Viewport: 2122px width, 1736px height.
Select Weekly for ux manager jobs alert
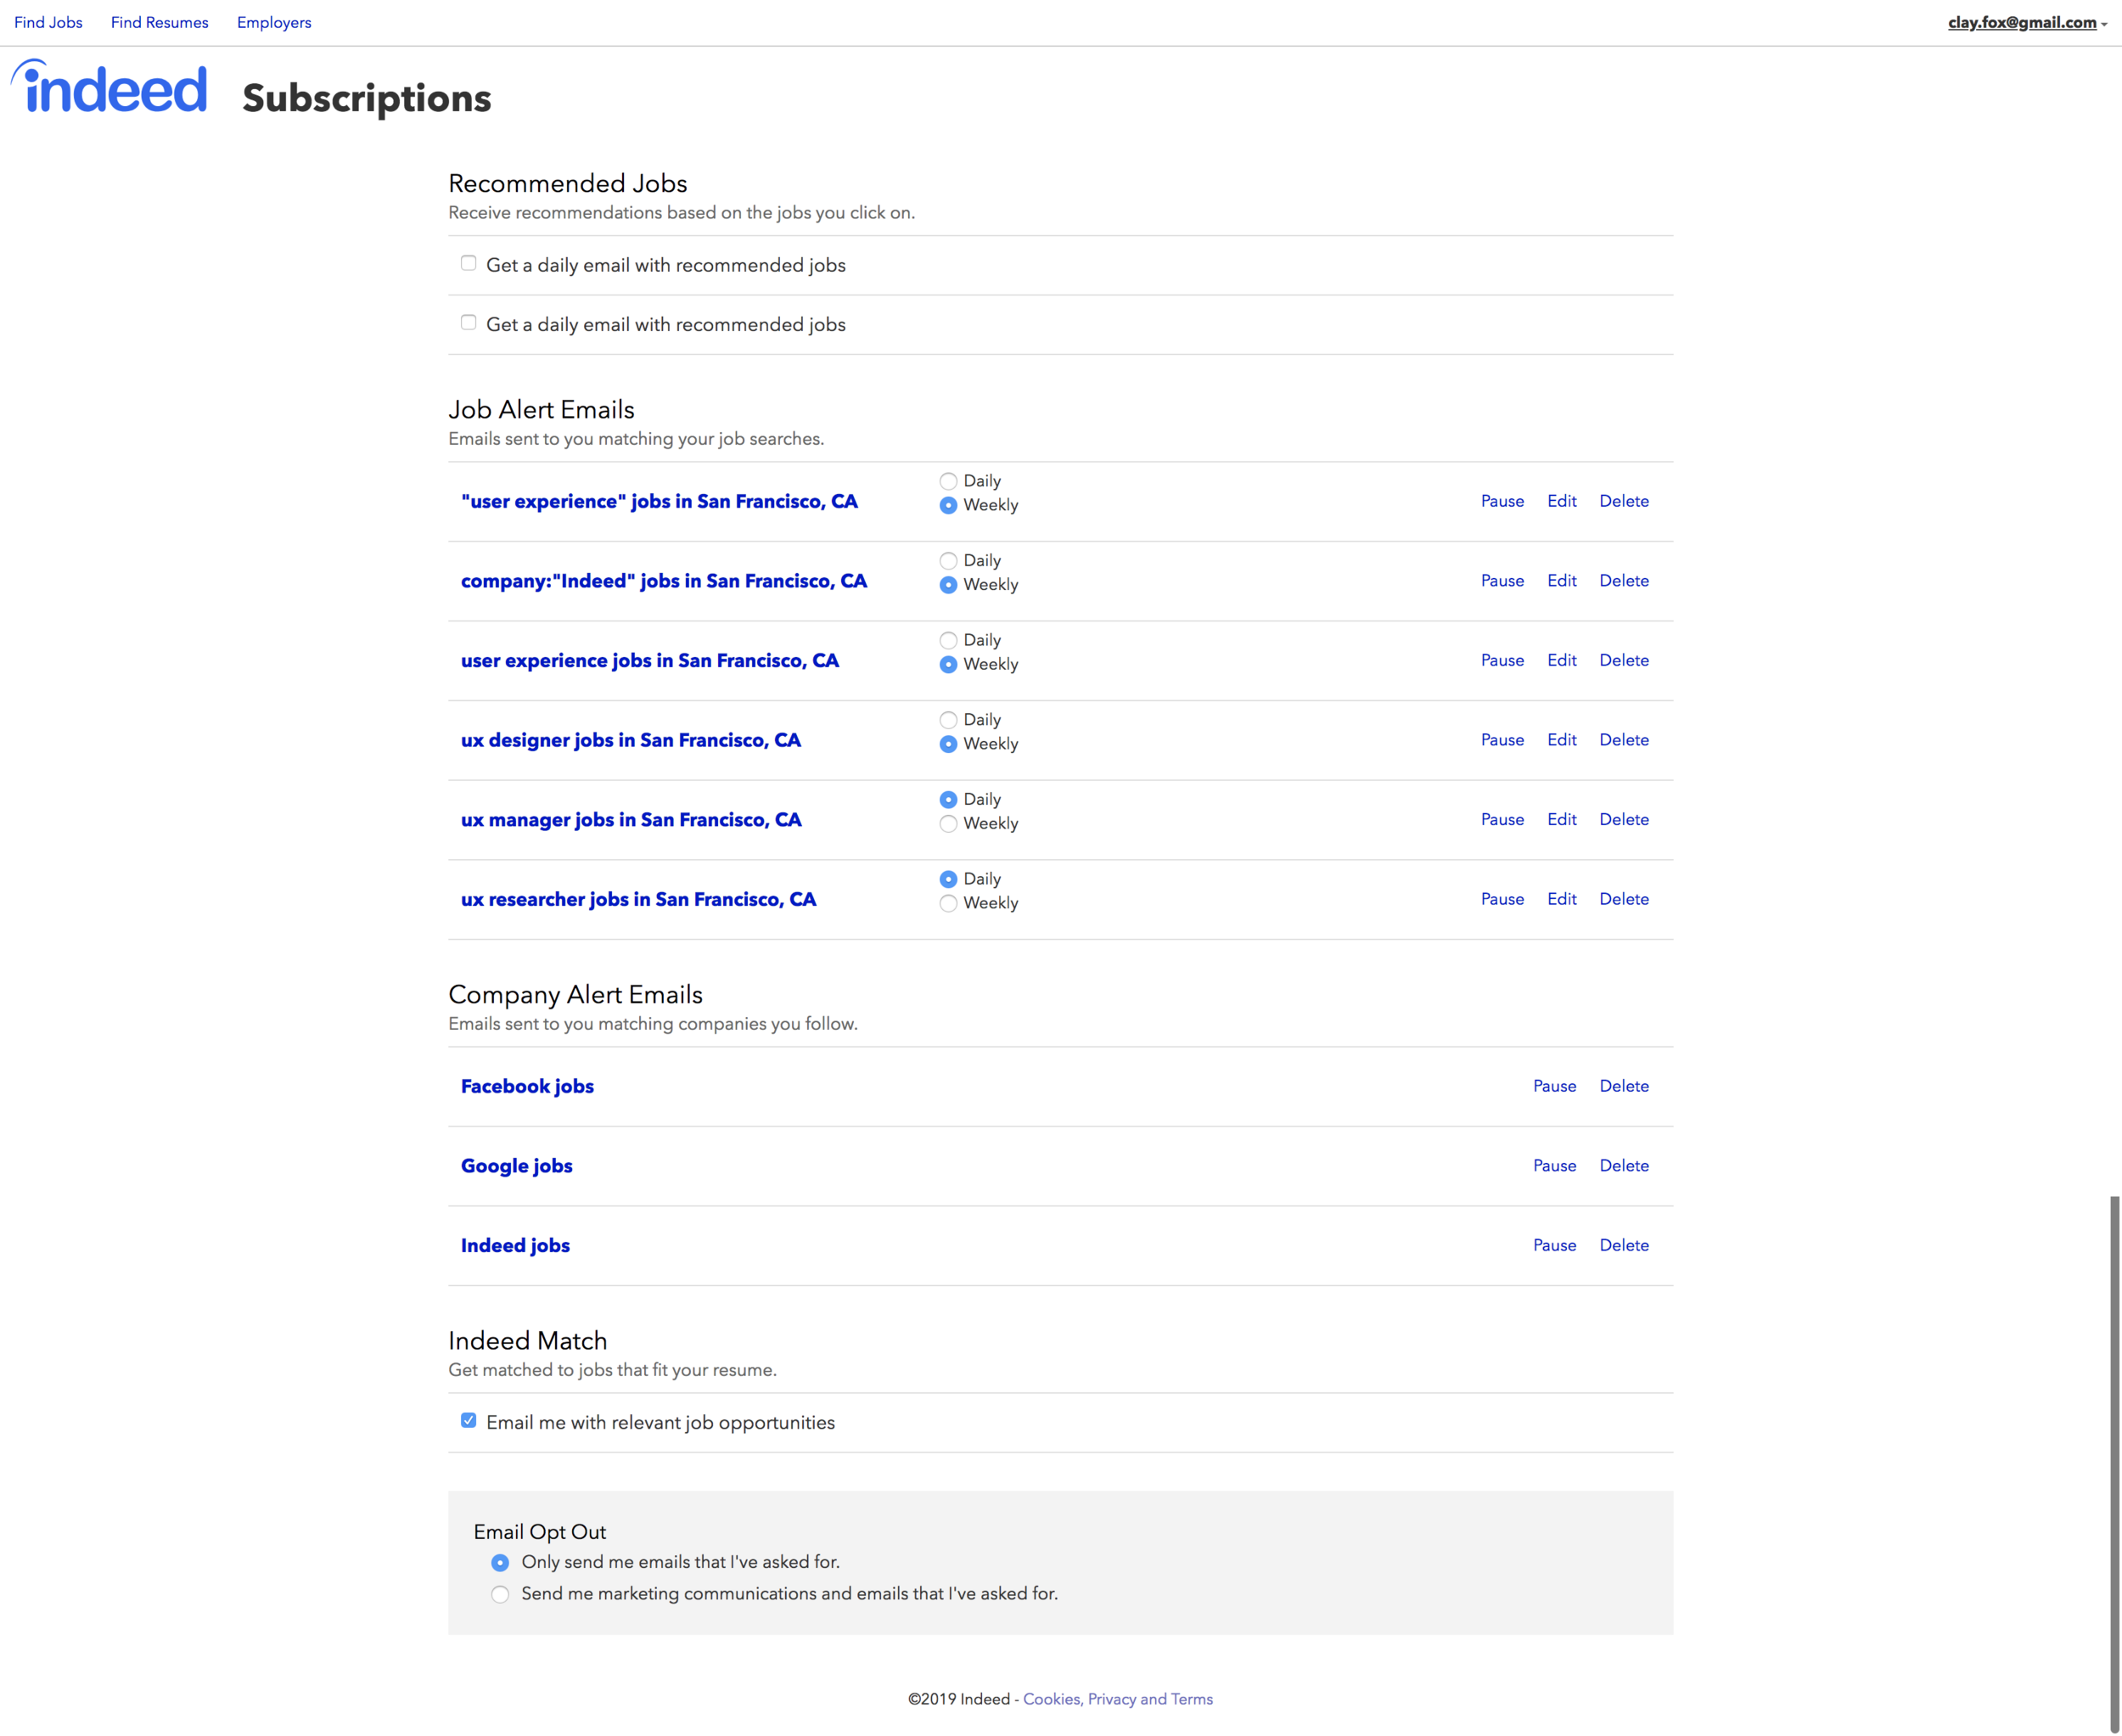point(948,823)
